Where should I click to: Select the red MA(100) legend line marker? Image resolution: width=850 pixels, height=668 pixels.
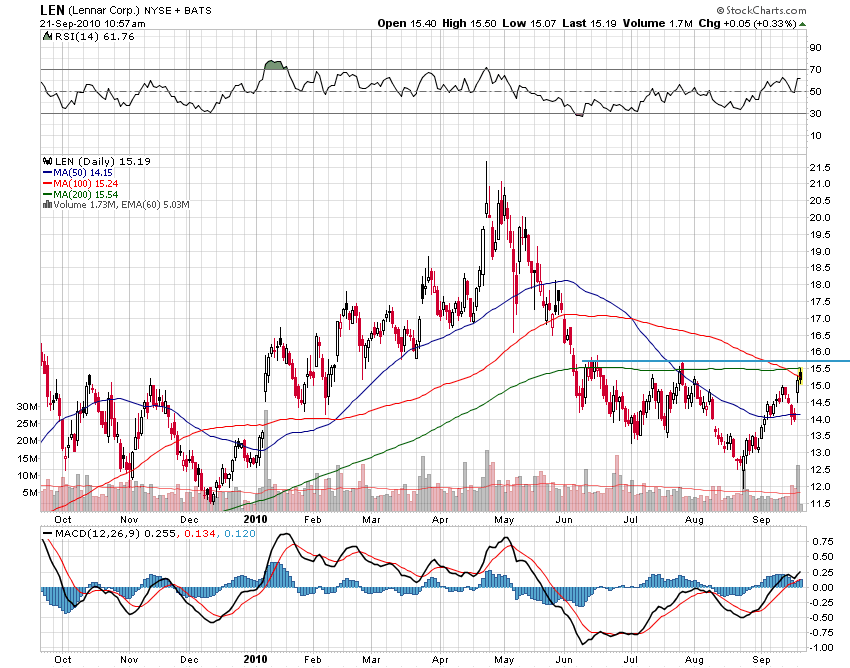[48, 183]
